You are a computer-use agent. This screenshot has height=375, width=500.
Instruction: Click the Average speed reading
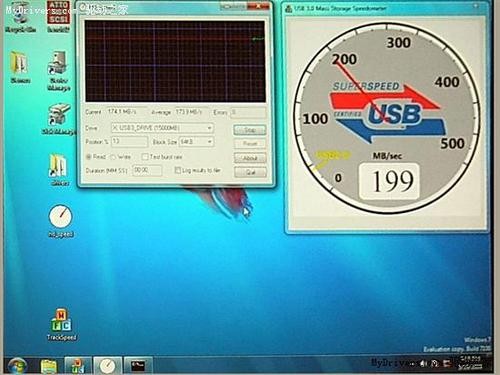point(189,112)
